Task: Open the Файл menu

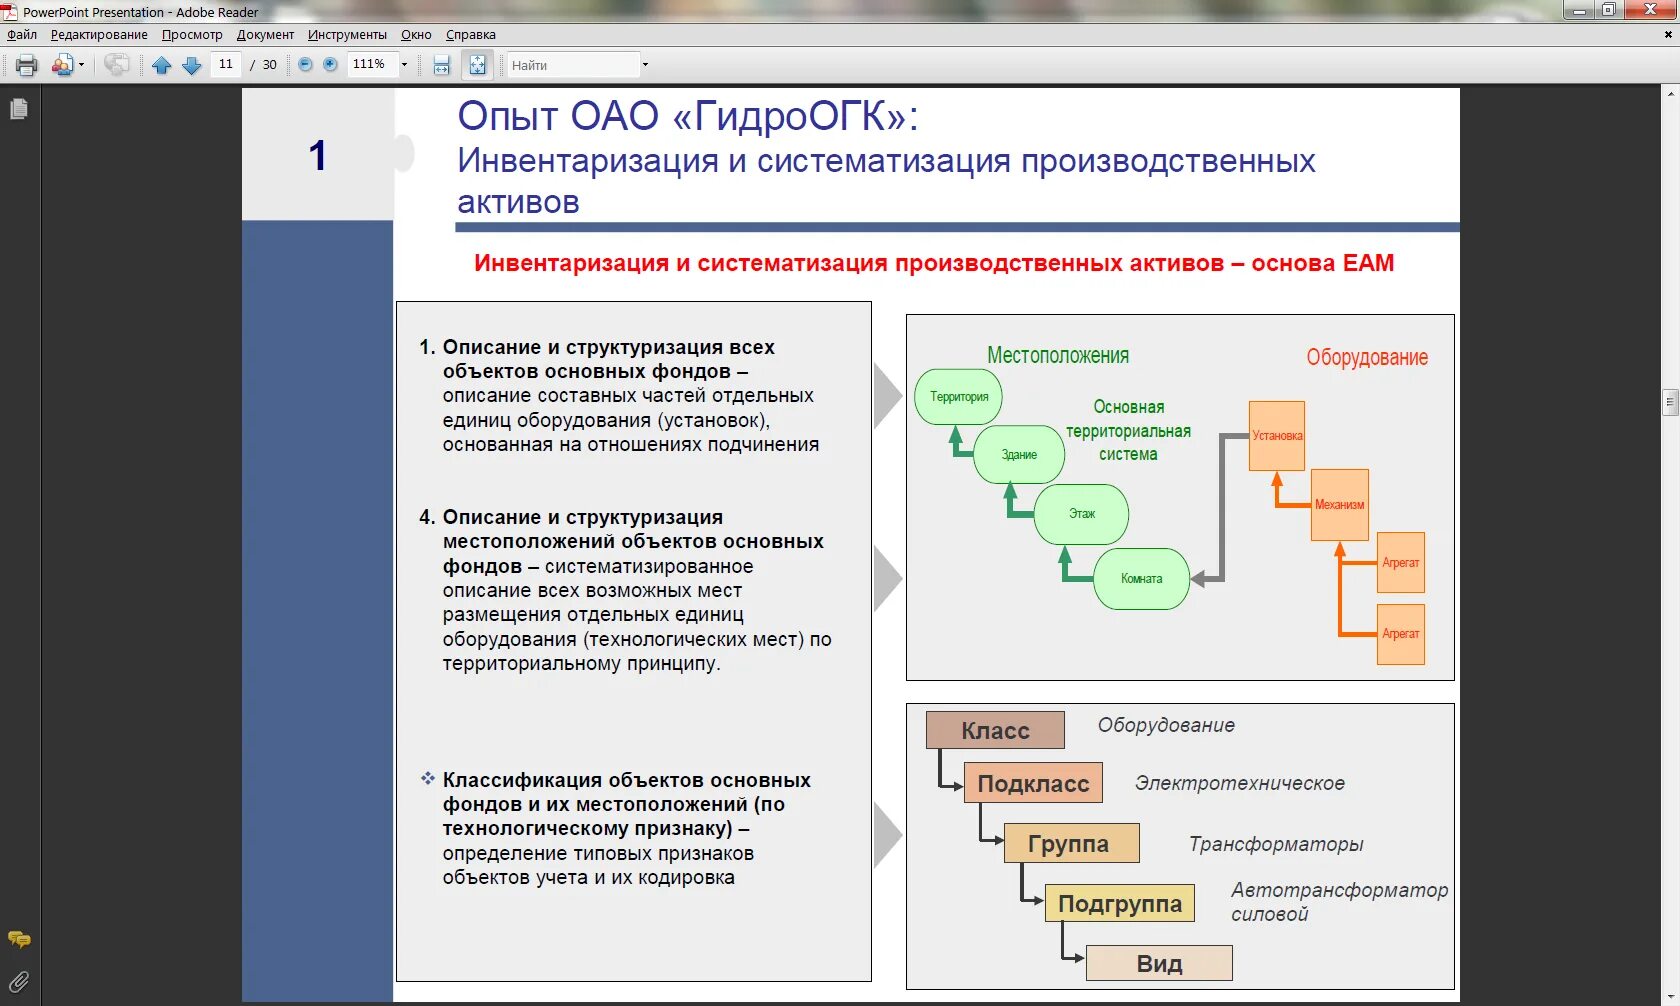Action: (22, 35)
